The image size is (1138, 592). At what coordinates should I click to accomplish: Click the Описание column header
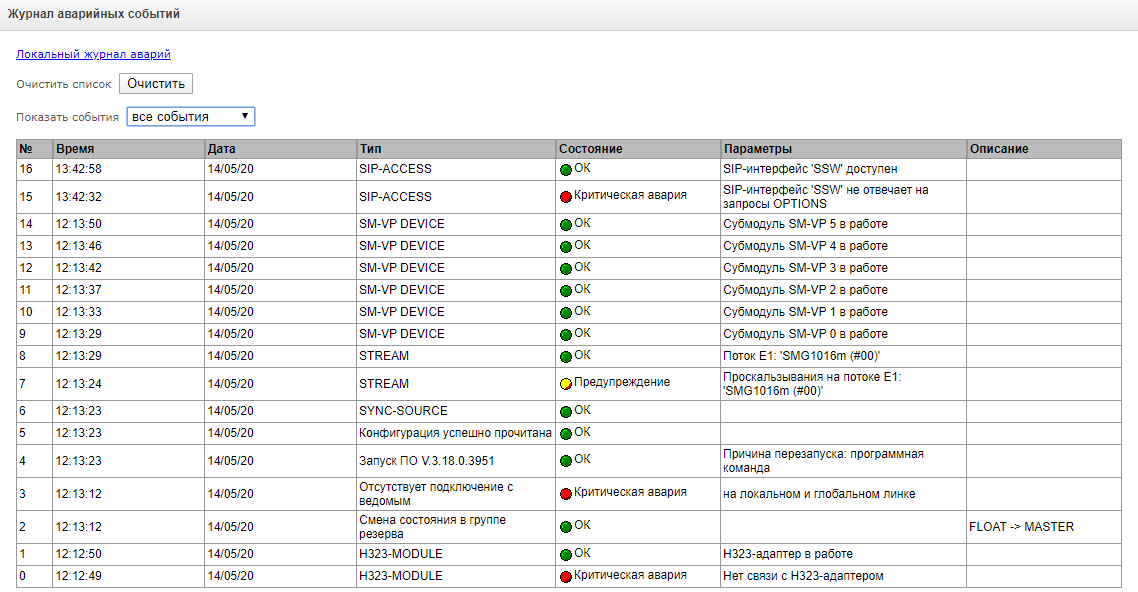[x=1044, y=149]
